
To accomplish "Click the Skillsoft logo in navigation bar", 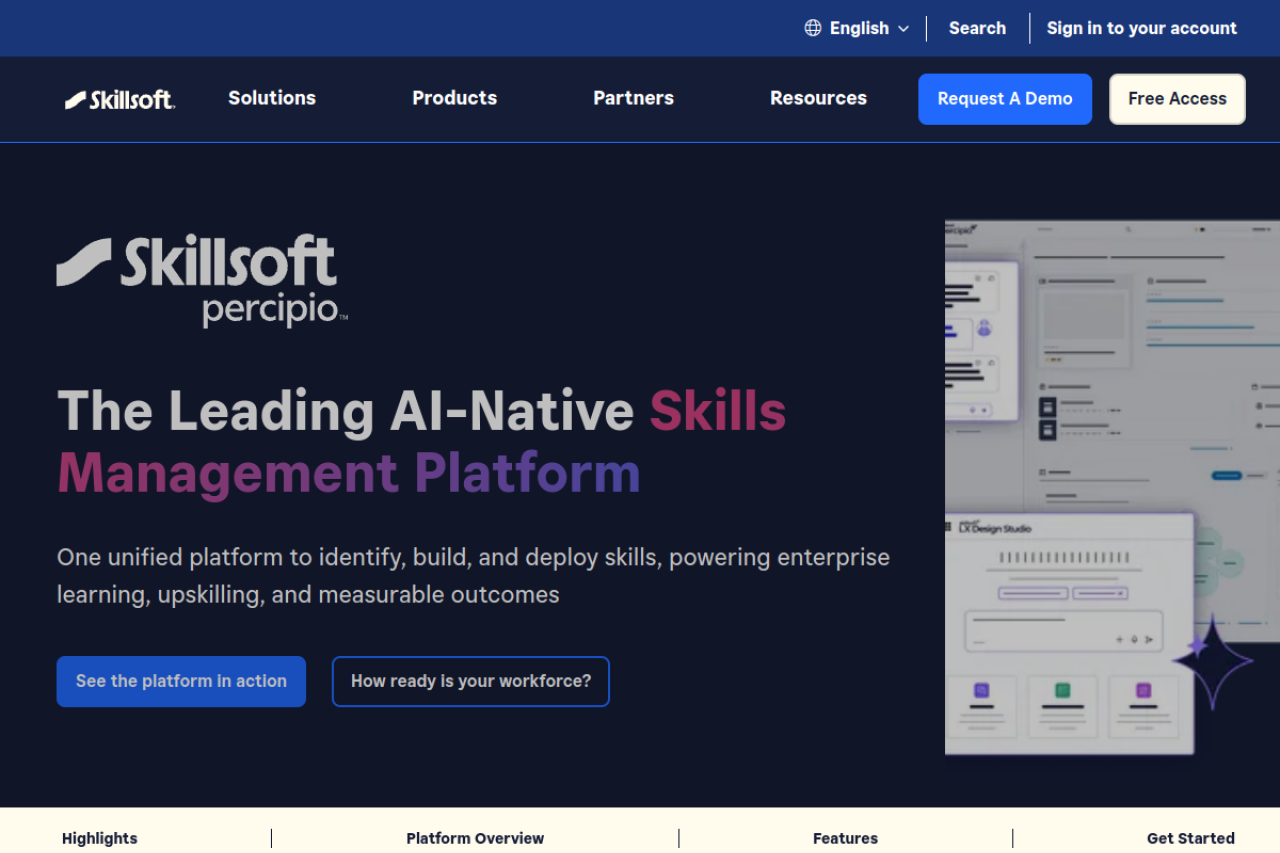I will pyautogui.click(x=120, y=99).
